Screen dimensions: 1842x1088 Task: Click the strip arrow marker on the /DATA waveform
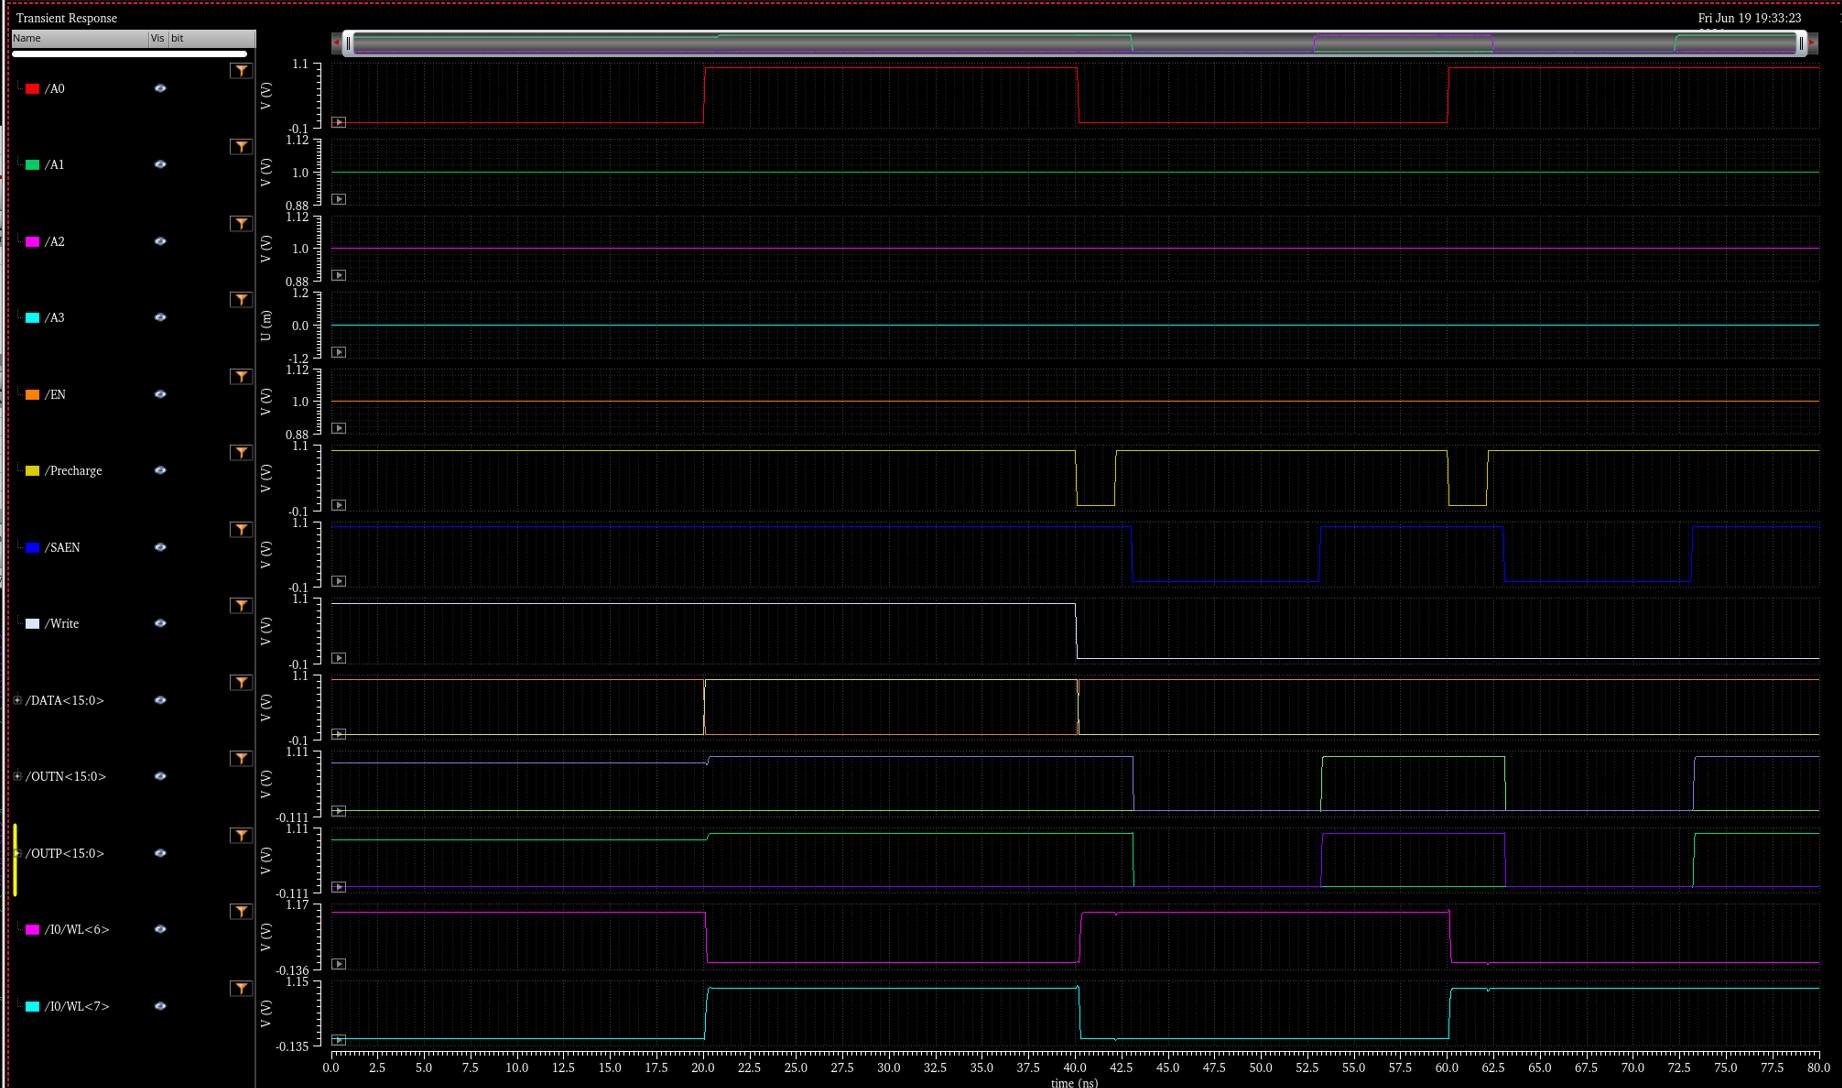pyautogui.click(x=339, y=735)
